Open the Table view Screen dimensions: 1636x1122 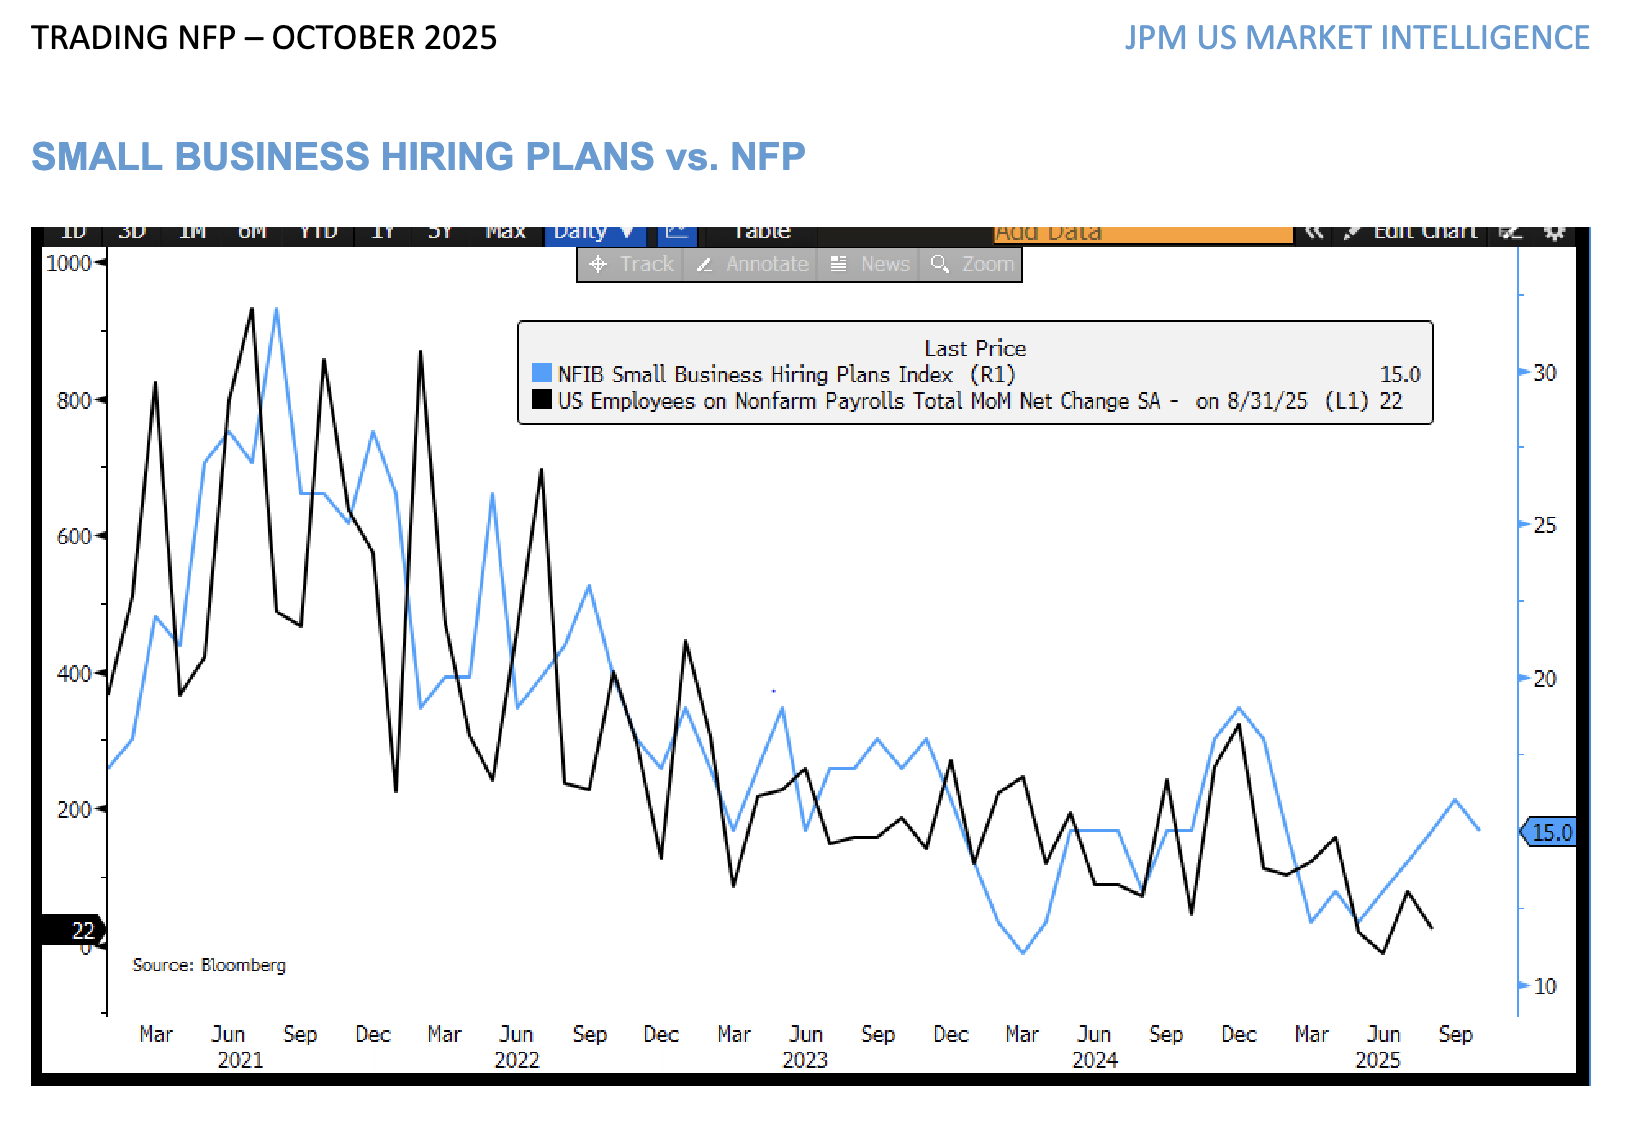[x=762, y=234]
